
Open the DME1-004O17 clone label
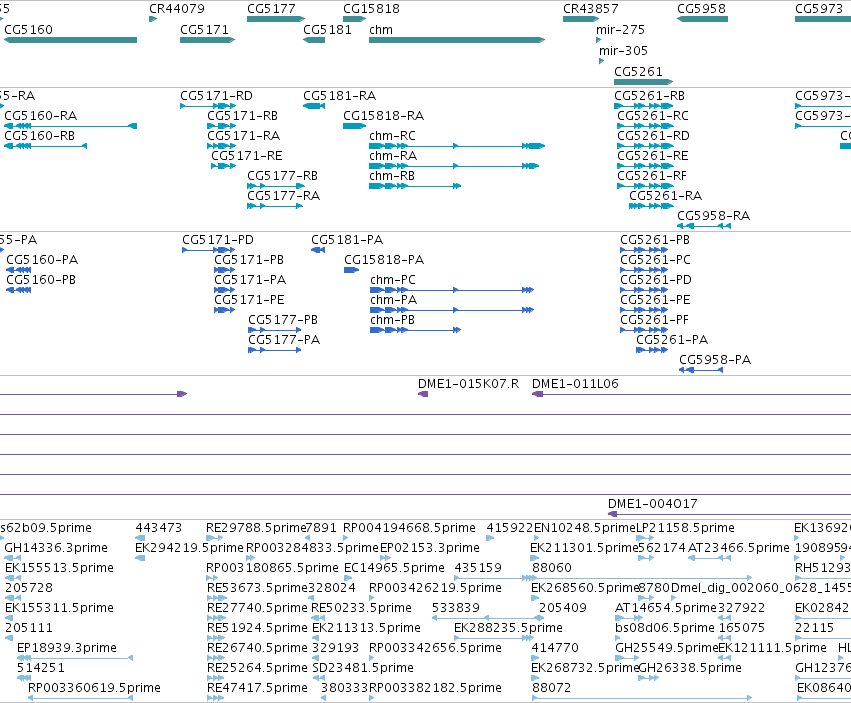click(653, 504)
